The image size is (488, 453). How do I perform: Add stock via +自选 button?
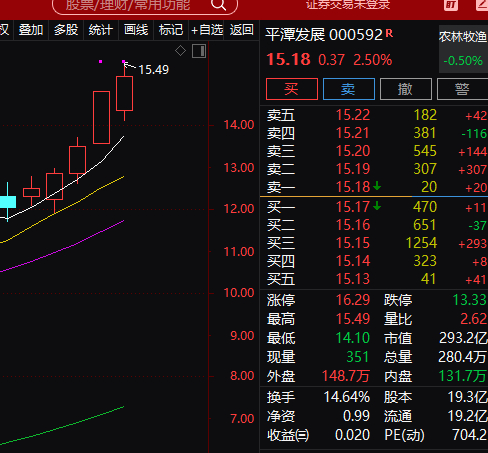[207, 30]
